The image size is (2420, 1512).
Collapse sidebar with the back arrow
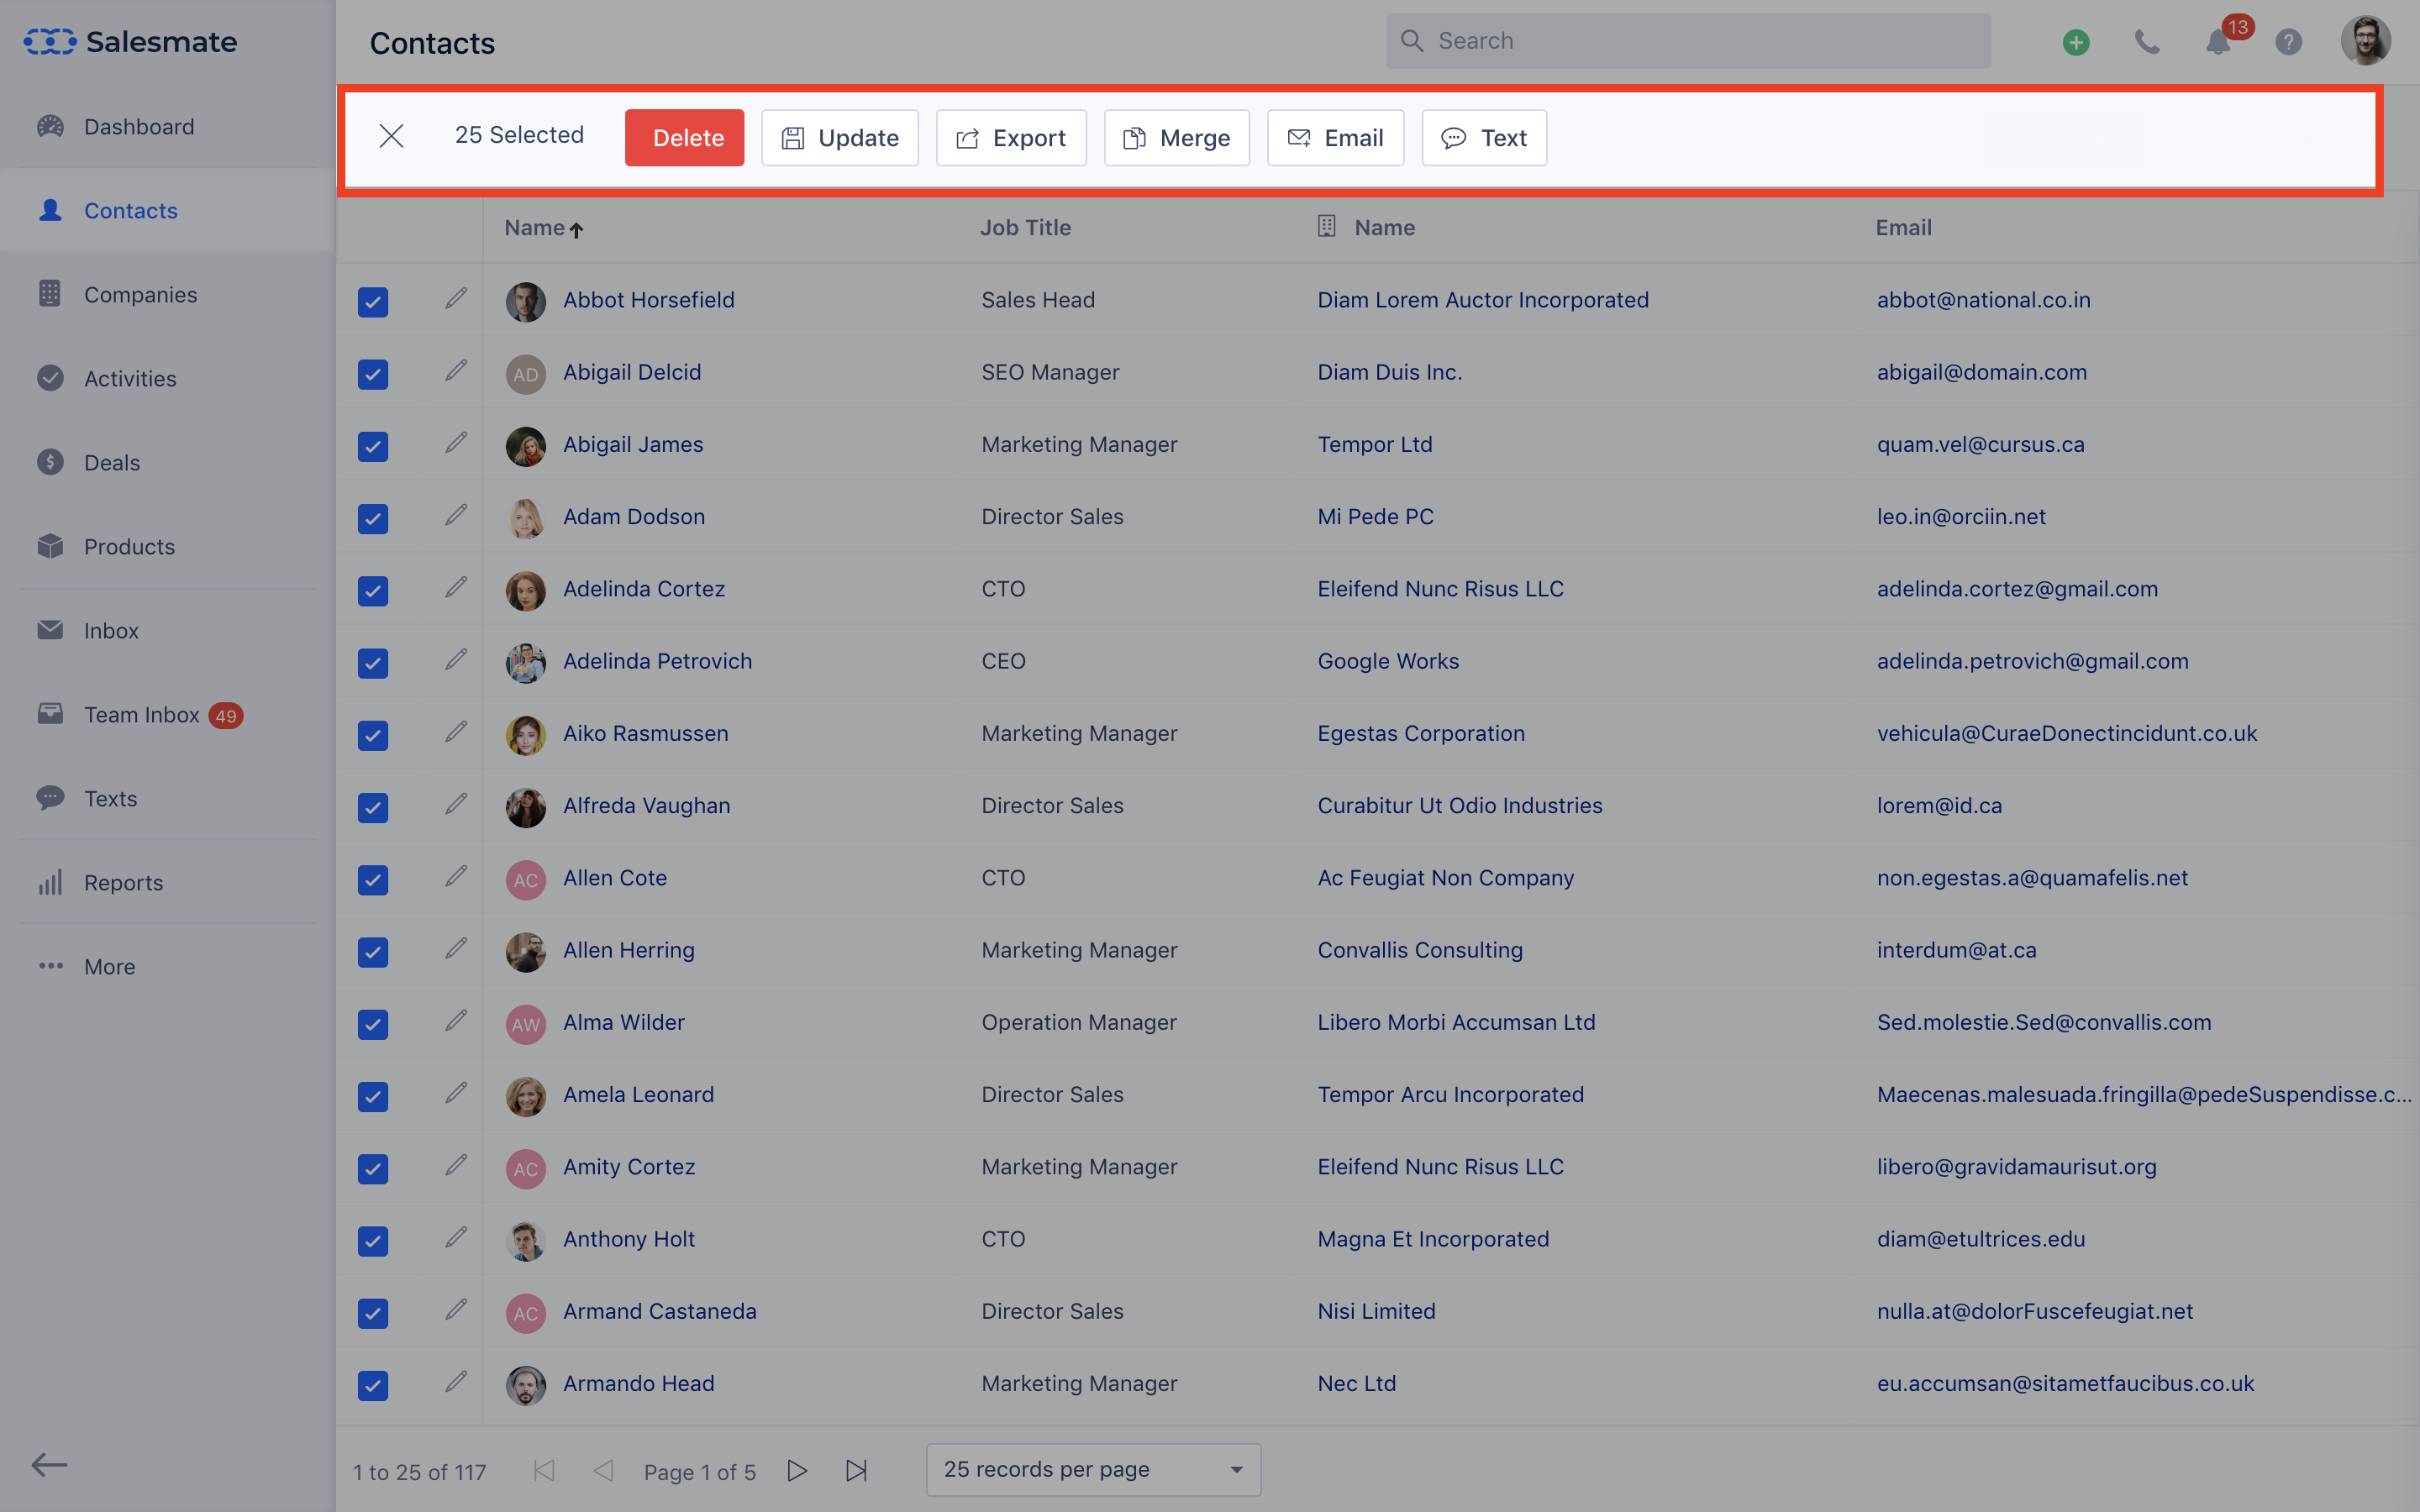49,1465
